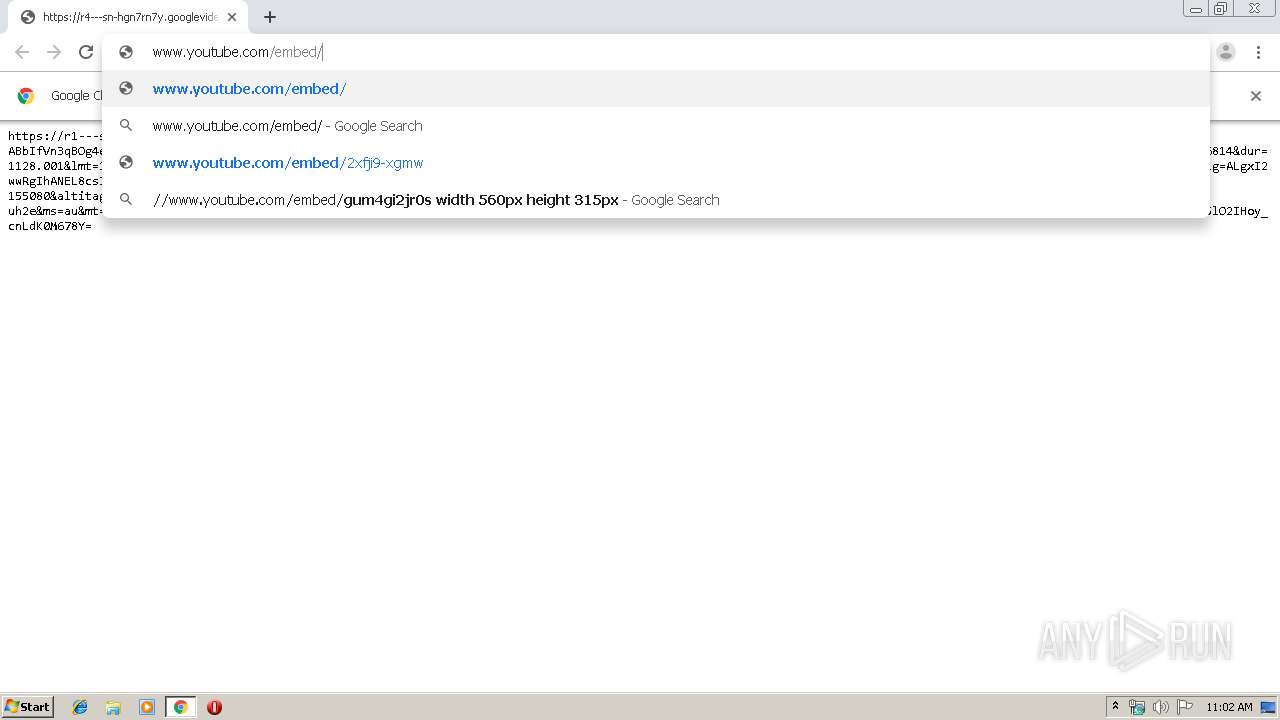Click the Show desktop button

coord(1269,707)
